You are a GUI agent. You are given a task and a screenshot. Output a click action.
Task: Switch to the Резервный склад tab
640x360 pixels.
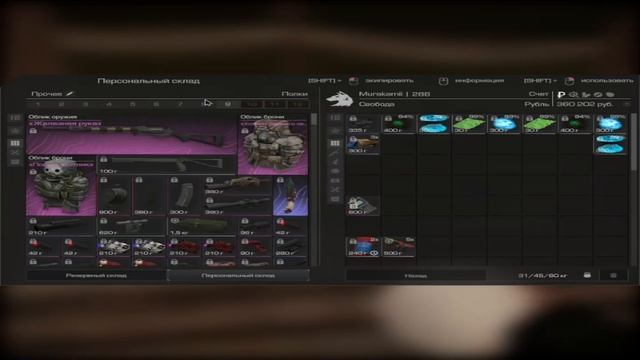coord(96,276)
